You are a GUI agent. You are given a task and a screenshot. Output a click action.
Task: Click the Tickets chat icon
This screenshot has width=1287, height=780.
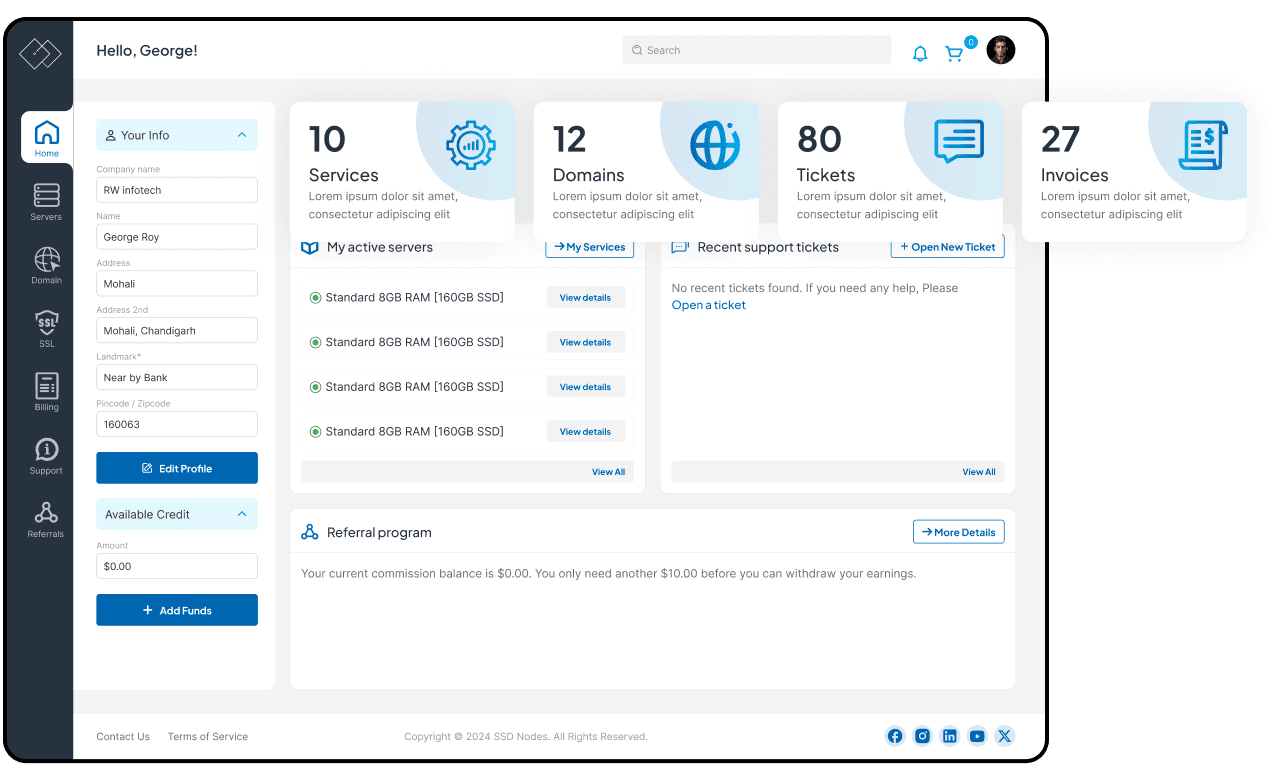[958, 142]
